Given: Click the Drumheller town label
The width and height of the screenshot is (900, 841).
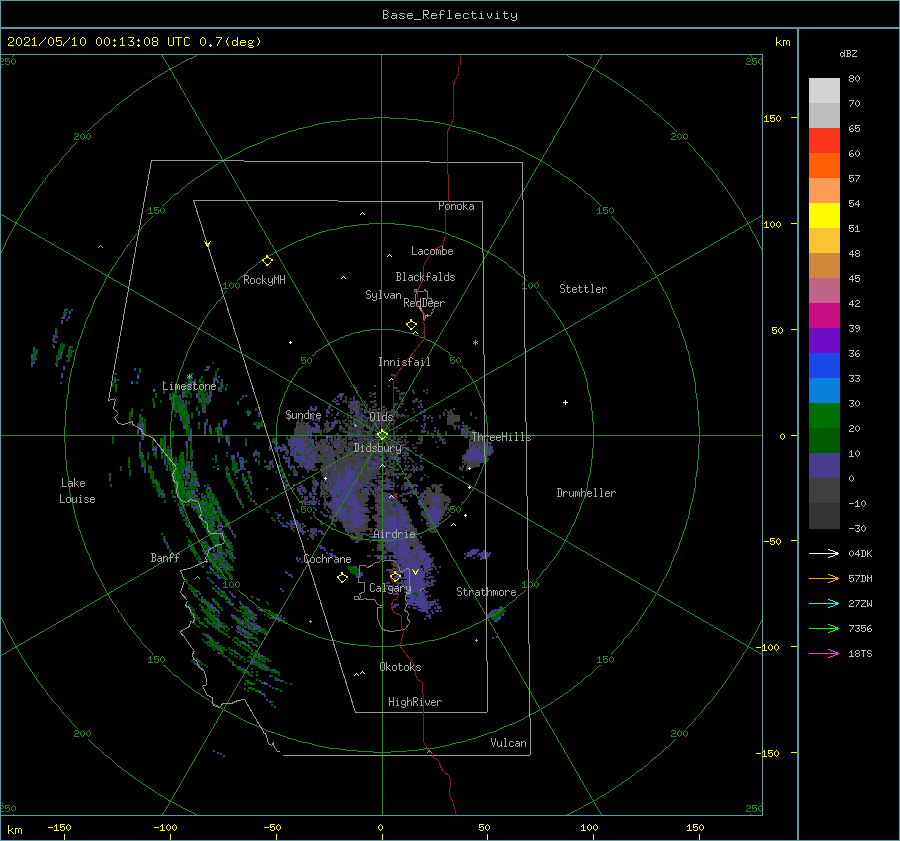Looking at the screenshot, I should tap(586, 493).
